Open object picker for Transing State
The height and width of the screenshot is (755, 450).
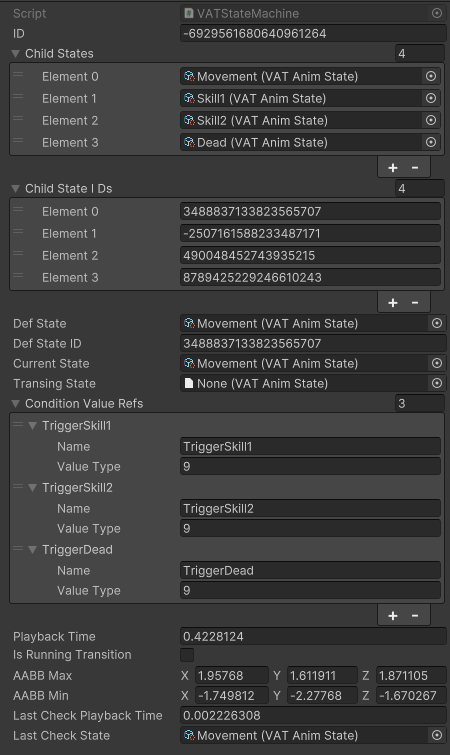click(x=437, y=383)
